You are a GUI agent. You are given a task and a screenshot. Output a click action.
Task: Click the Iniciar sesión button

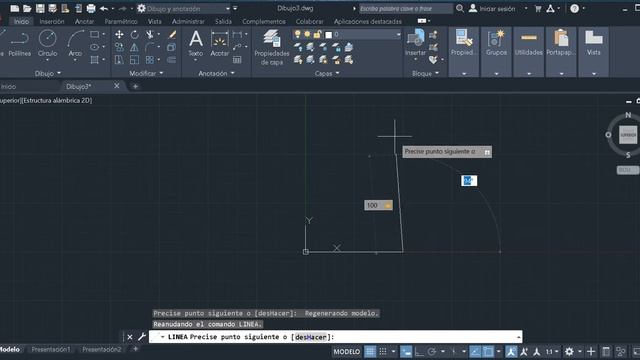pos(493,9)
